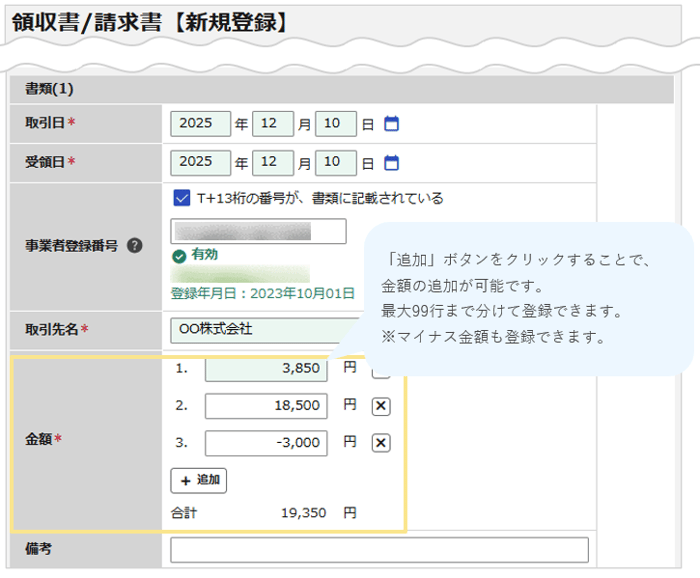700x578 pixels.
Task: Click the + 追加 button
Action: [x=199, y=481]
